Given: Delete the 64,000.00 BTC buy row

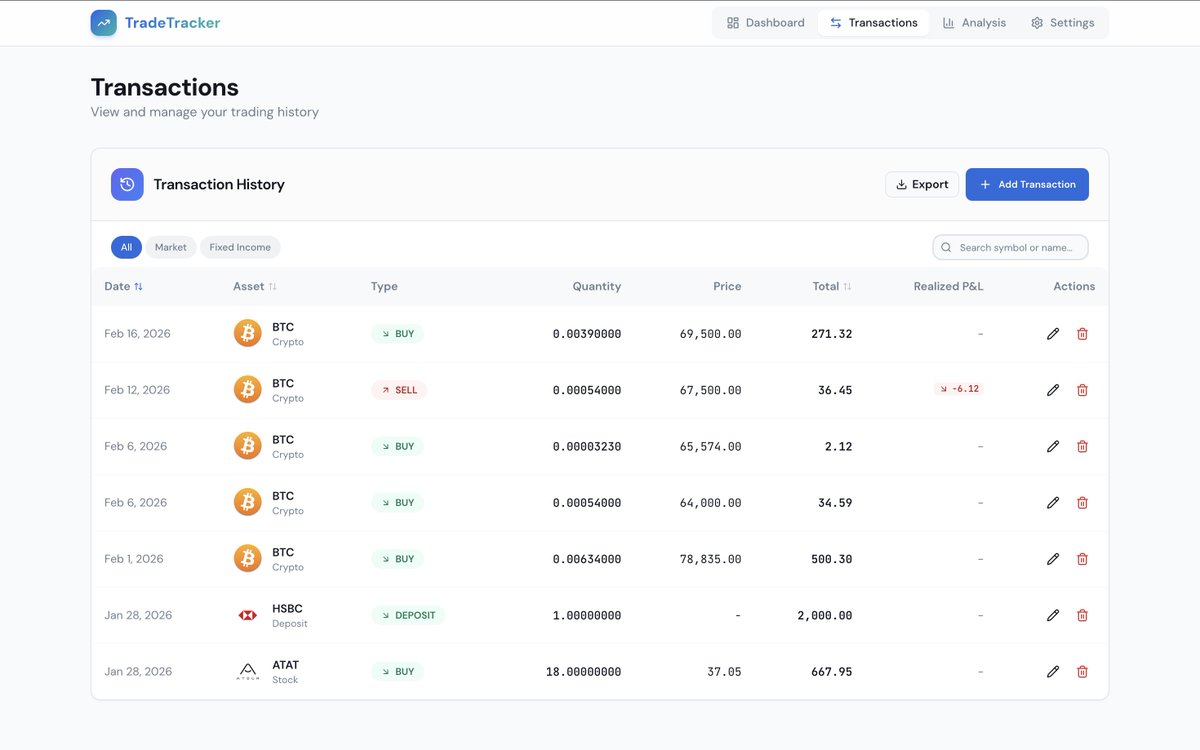Looking at the screenshot, I should [1082, 503].
